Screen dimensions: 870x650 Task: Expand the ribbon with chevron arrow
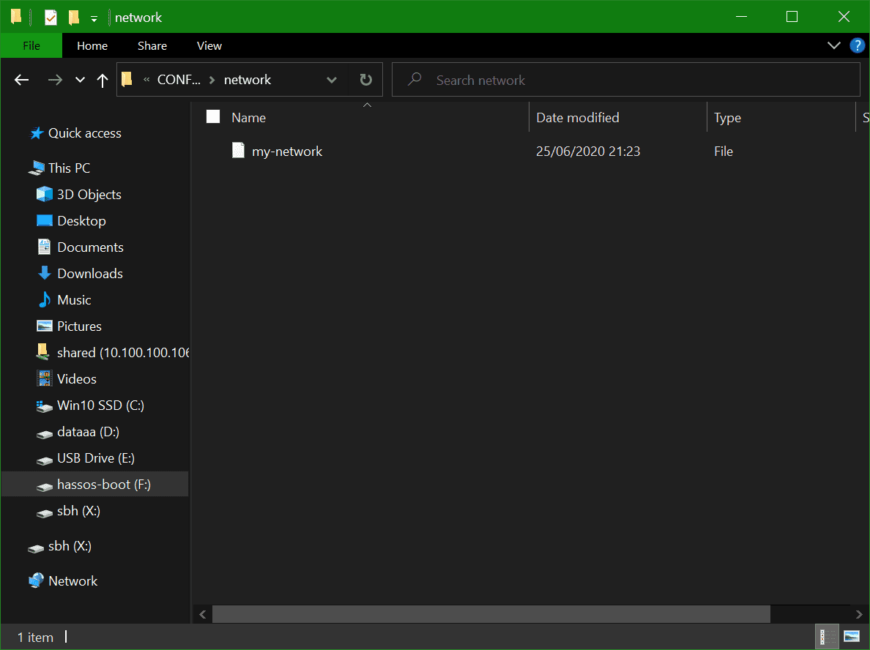coord(834,45)
